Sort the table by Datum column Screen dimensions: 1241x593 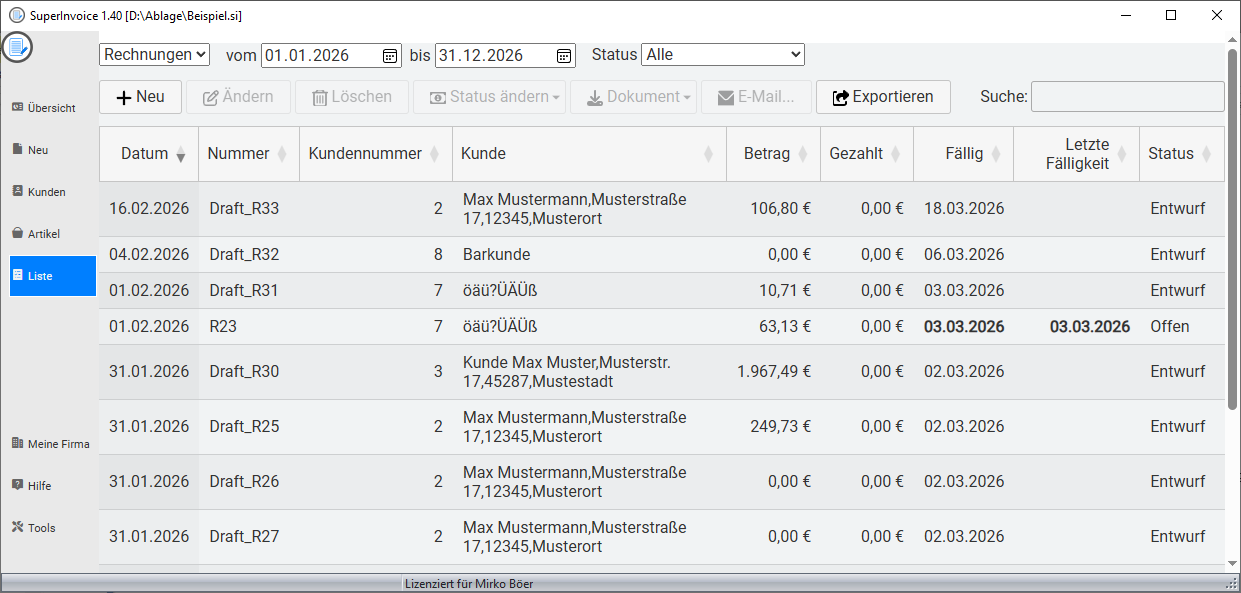(148, 154)
